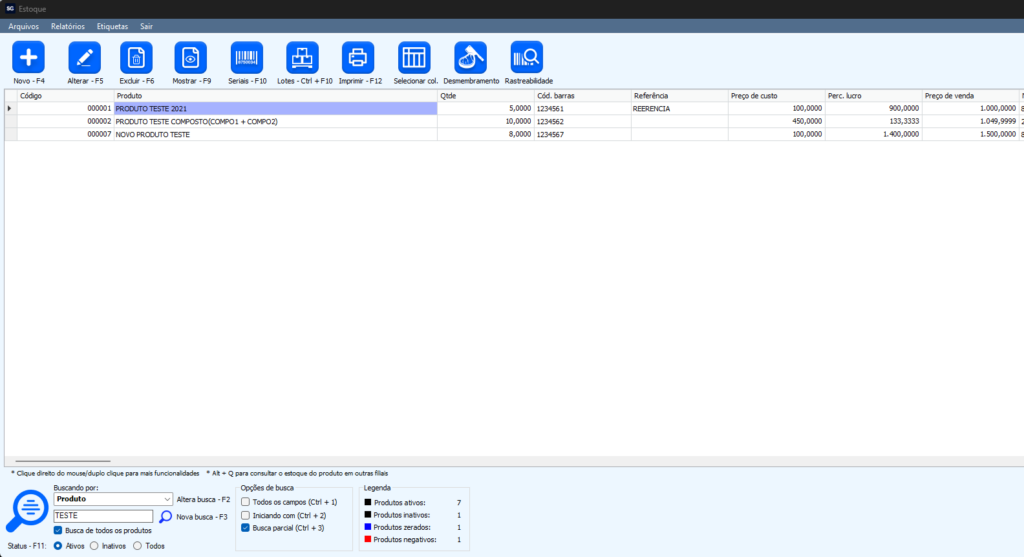Open the Rastreabilidade barcode search icon
This screenshot has height=557, width=1024.
[526, 57]
